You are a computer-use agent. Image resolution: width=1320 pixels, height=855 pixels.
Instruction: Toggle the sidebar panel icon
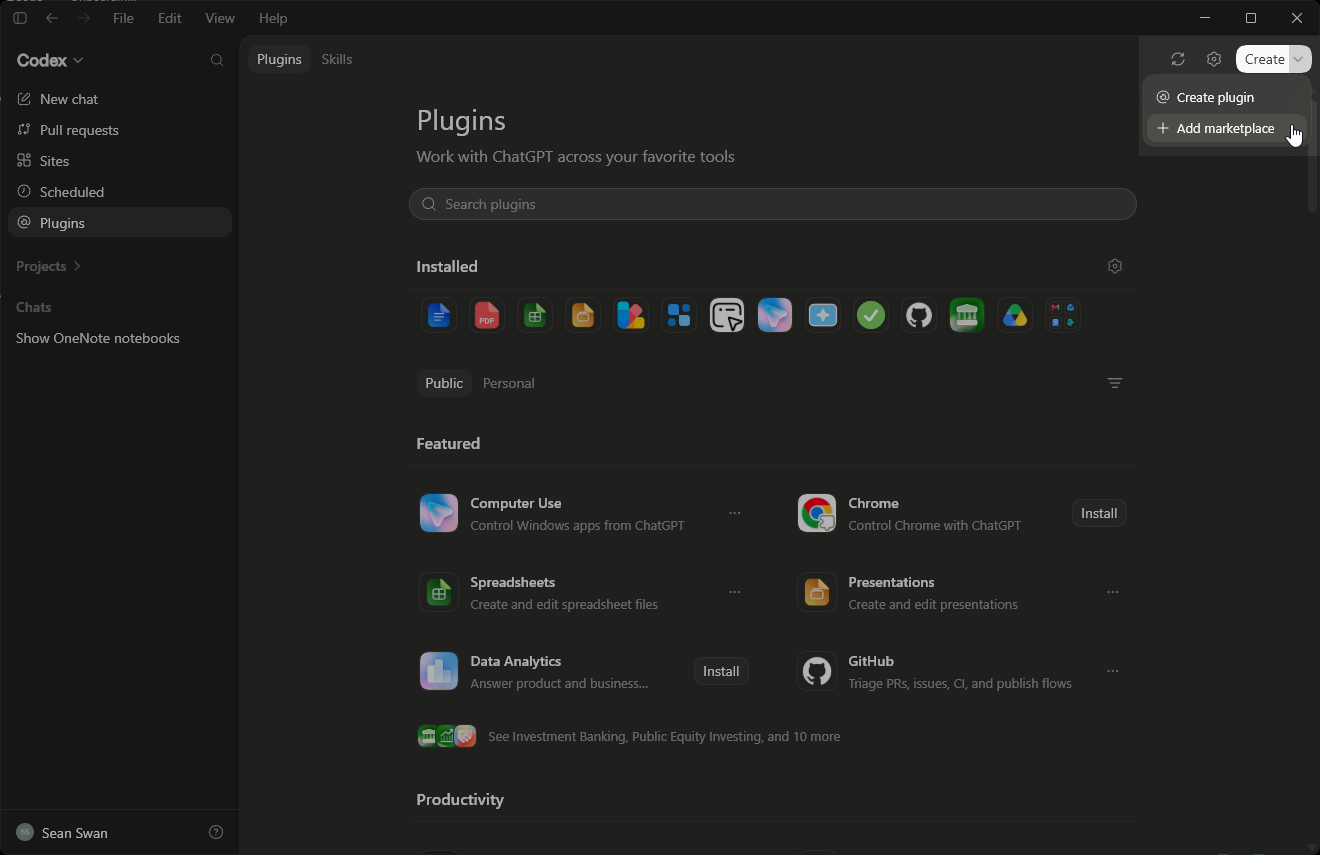click(x=20, y=18)
